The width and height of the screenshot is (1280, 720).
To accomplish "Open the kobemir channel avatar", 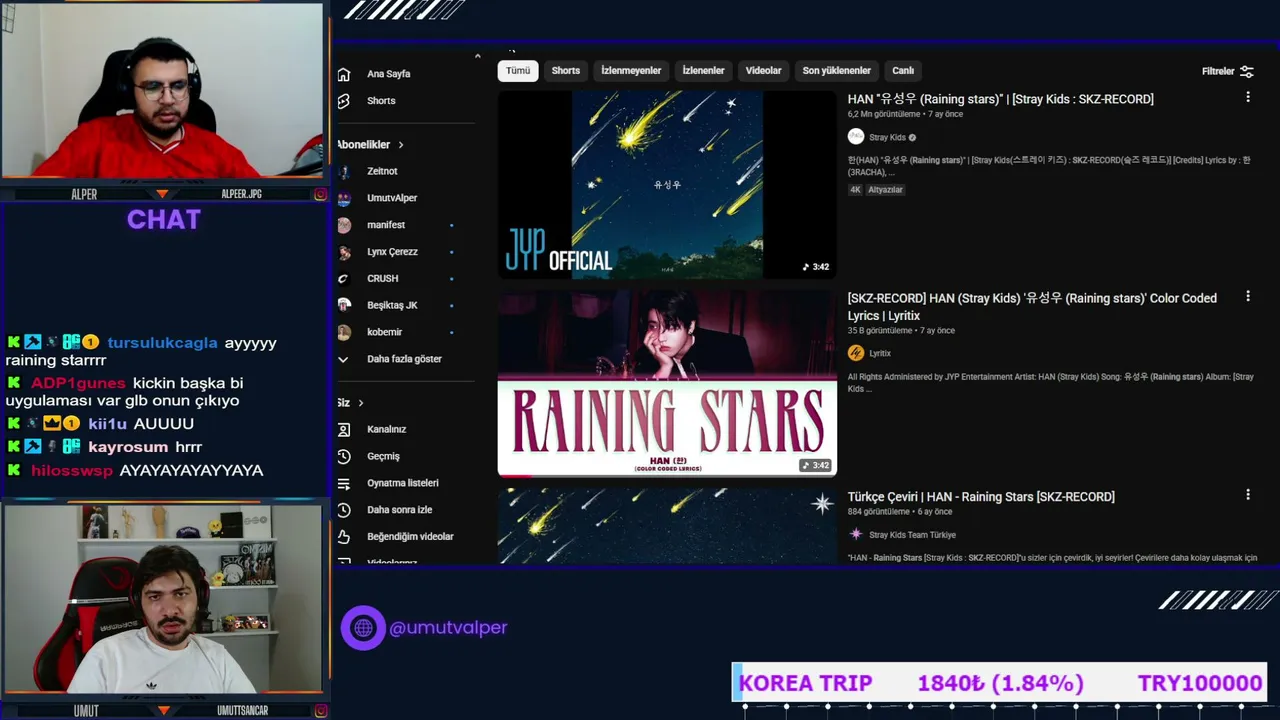I will point(344,332).
